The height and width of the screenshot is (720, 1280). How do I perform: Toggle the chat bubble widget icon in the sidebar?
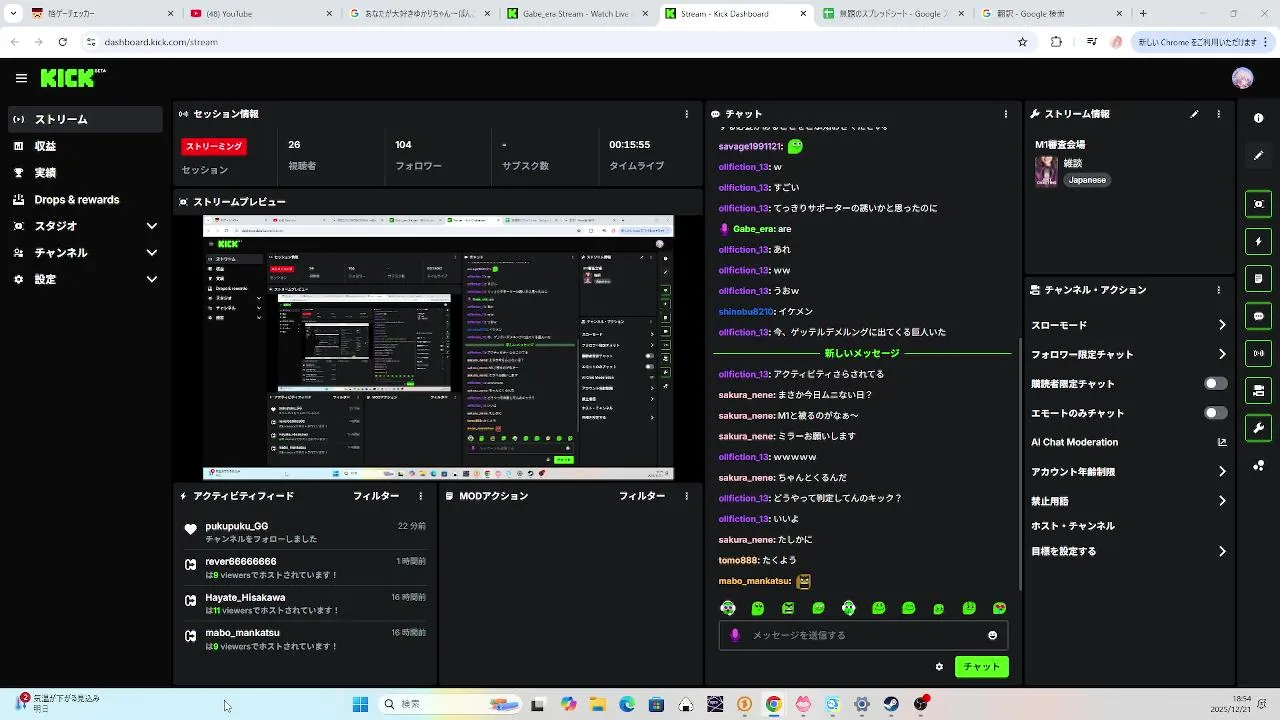click(1258, 316)
